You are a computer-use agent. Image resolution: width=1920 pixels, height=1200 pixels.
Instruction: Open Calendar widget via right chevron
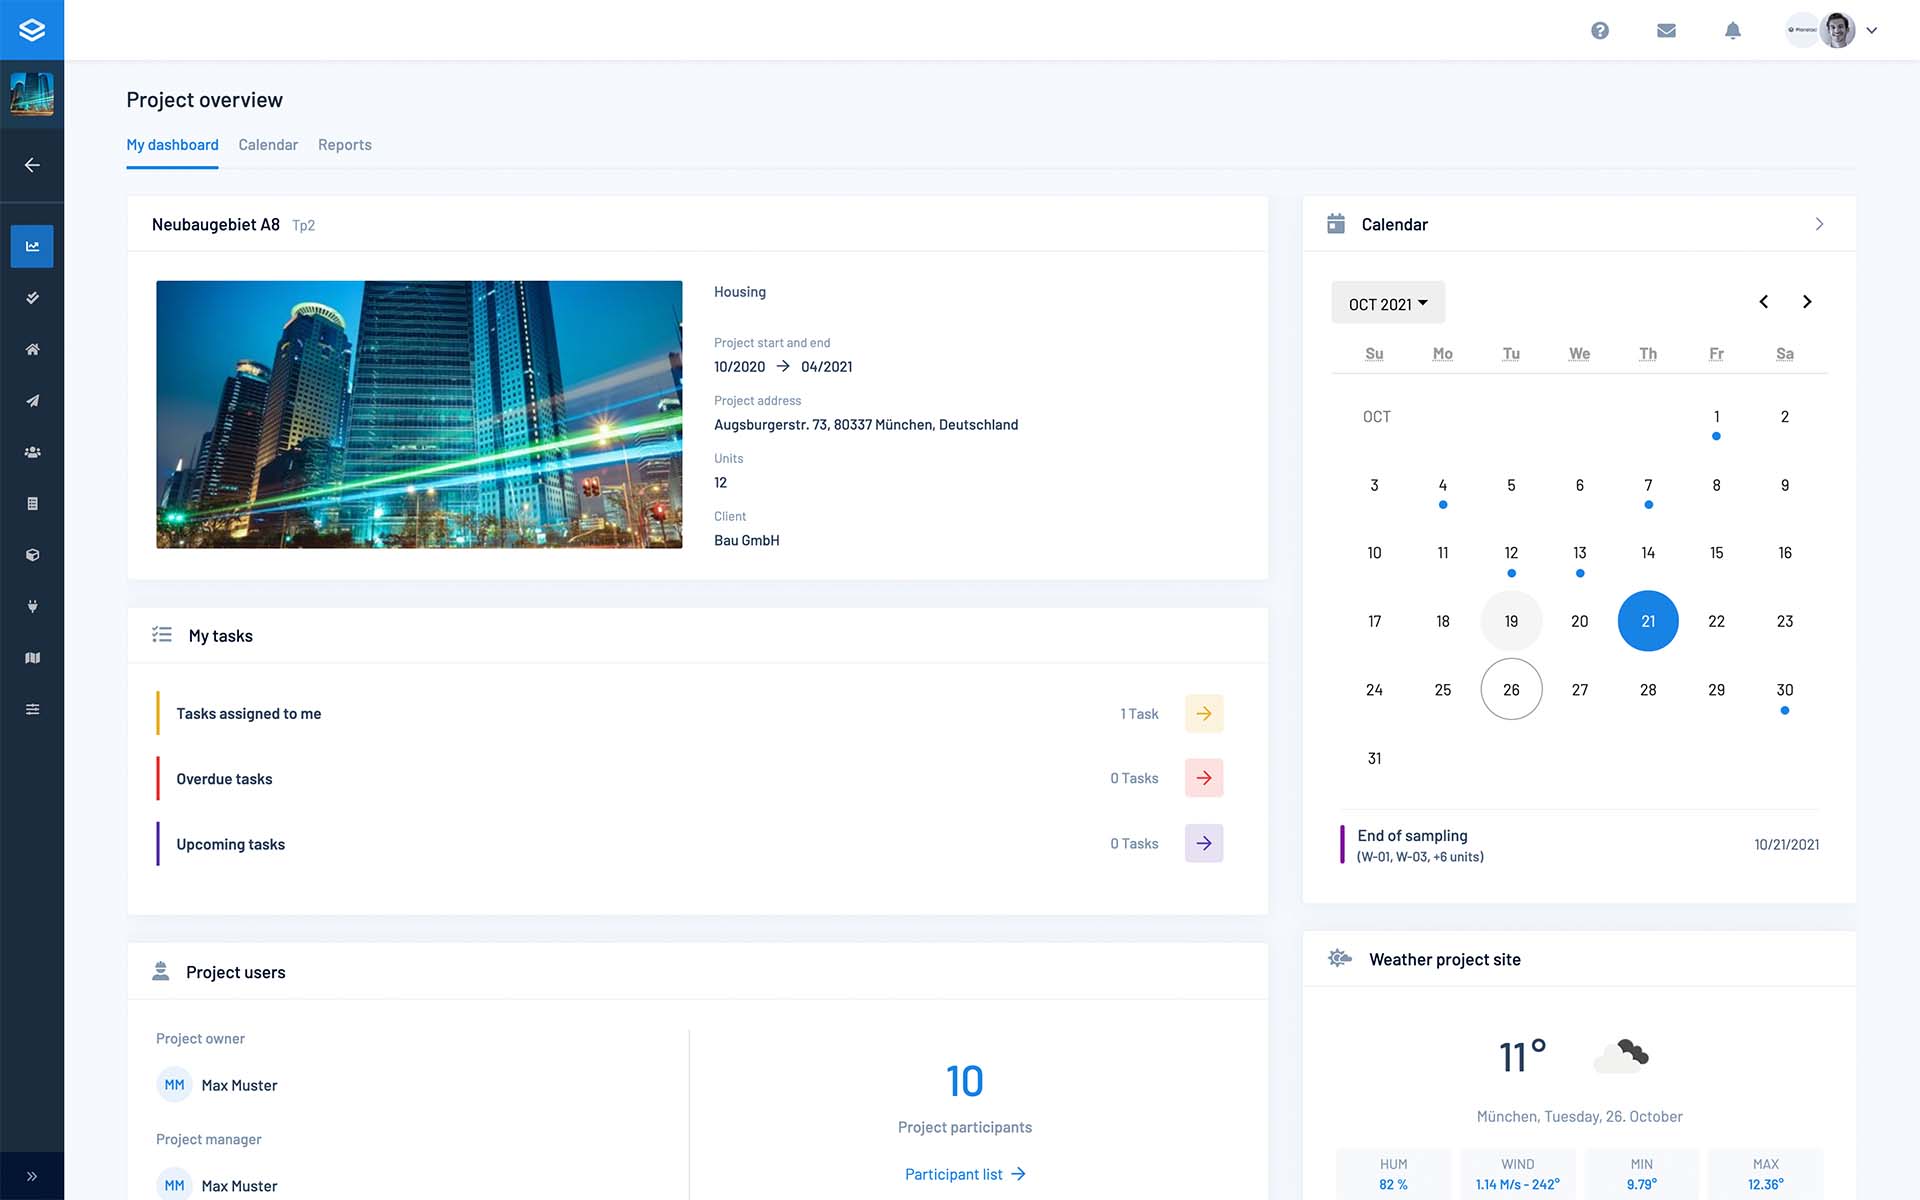1819,225
